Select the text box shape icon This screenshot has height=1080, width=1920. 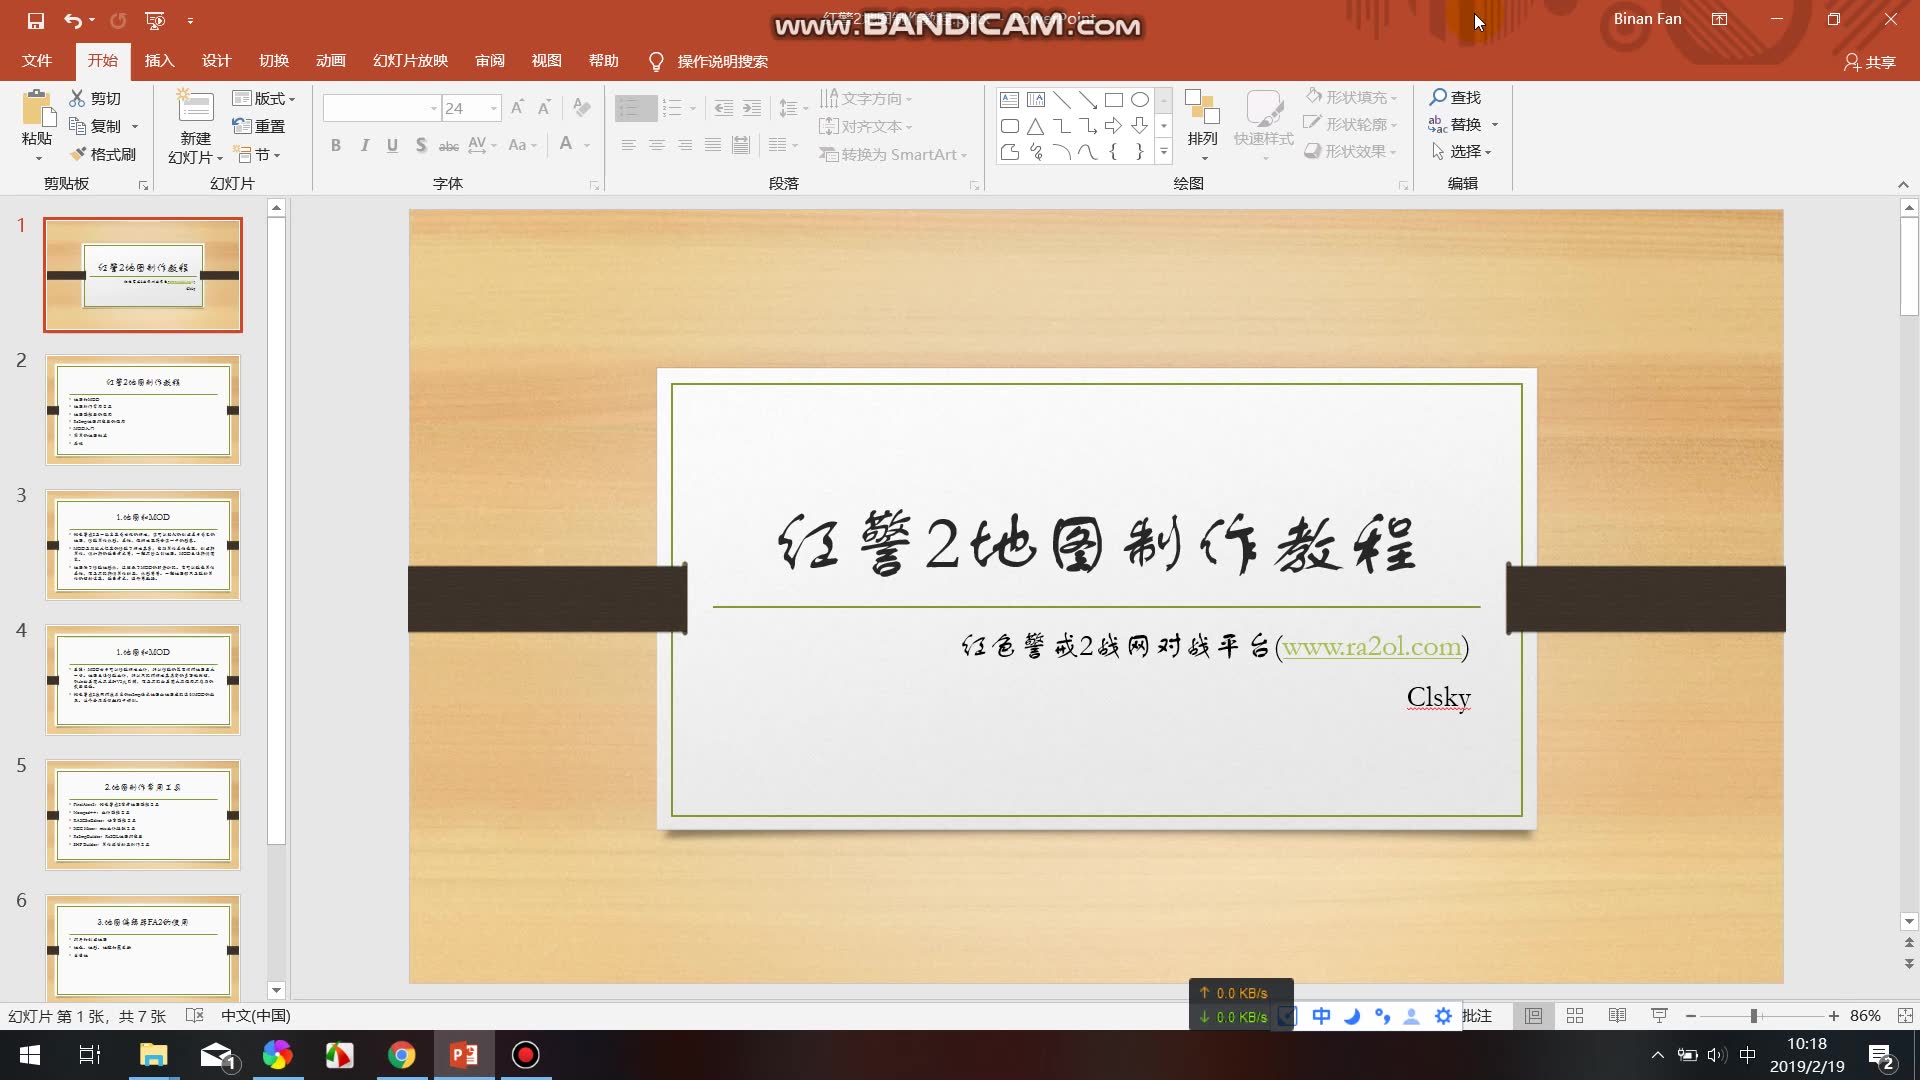click(x=1010, y=100)
